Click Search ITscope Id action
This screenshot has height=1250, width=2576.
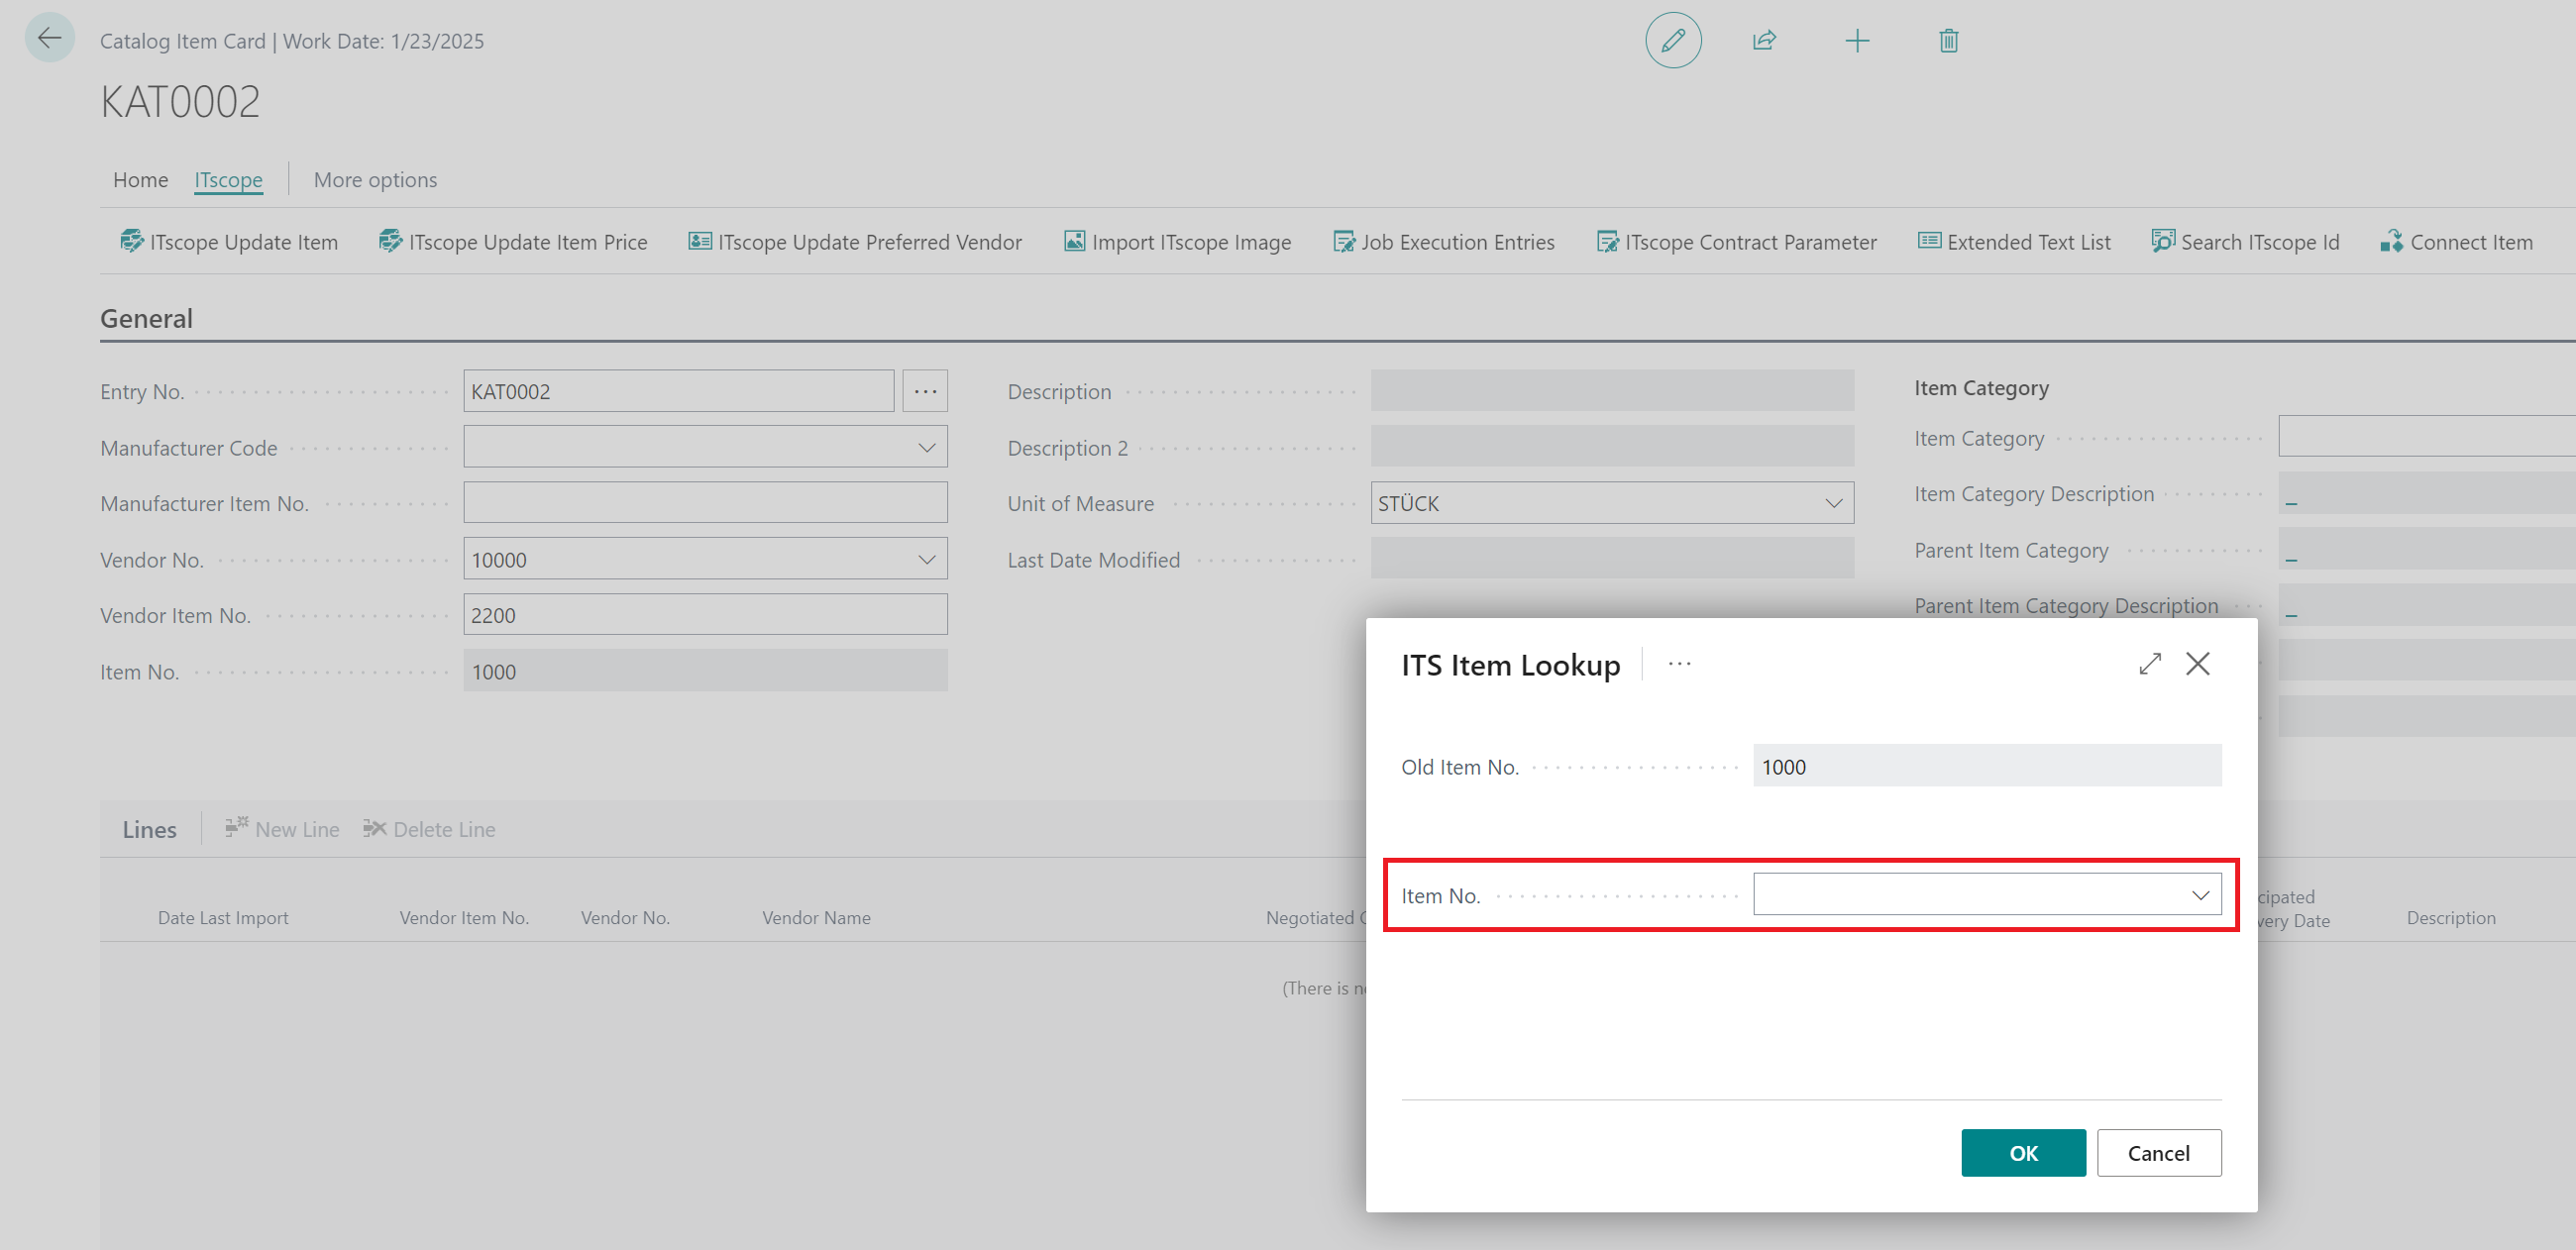2245,242
